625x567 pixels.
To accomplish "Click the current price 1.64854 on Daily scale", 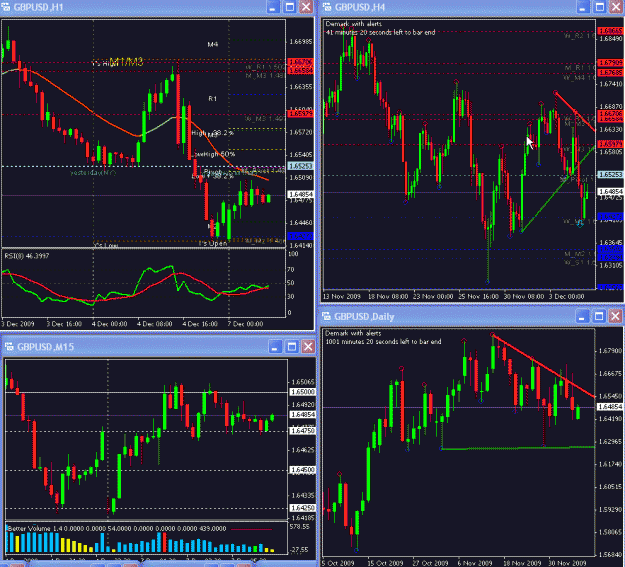I will pos(611,407).
